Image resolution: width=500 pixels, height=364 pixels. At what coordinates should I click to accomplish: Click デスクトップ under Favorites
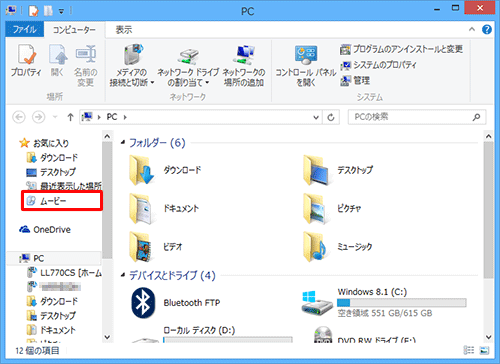coord(51,172)
